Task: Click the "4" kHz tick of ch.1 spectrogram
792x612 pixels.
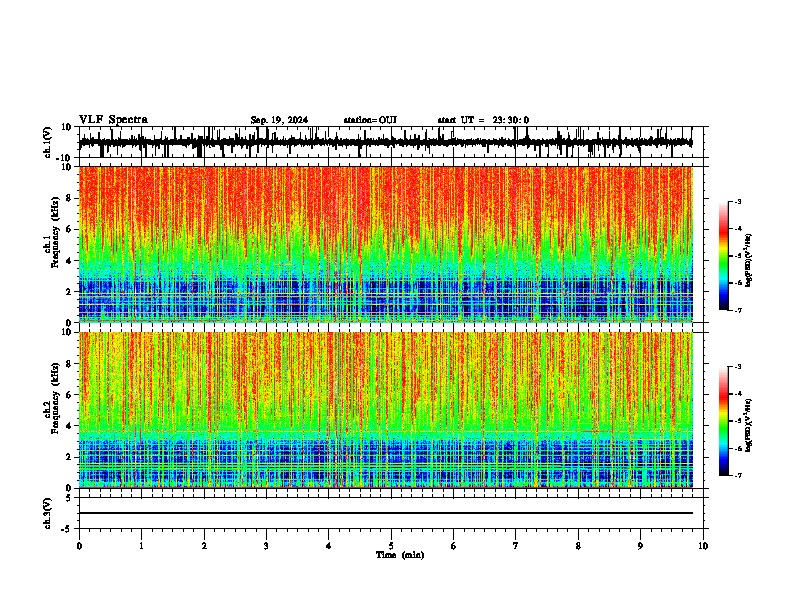Action: (70, 261)
